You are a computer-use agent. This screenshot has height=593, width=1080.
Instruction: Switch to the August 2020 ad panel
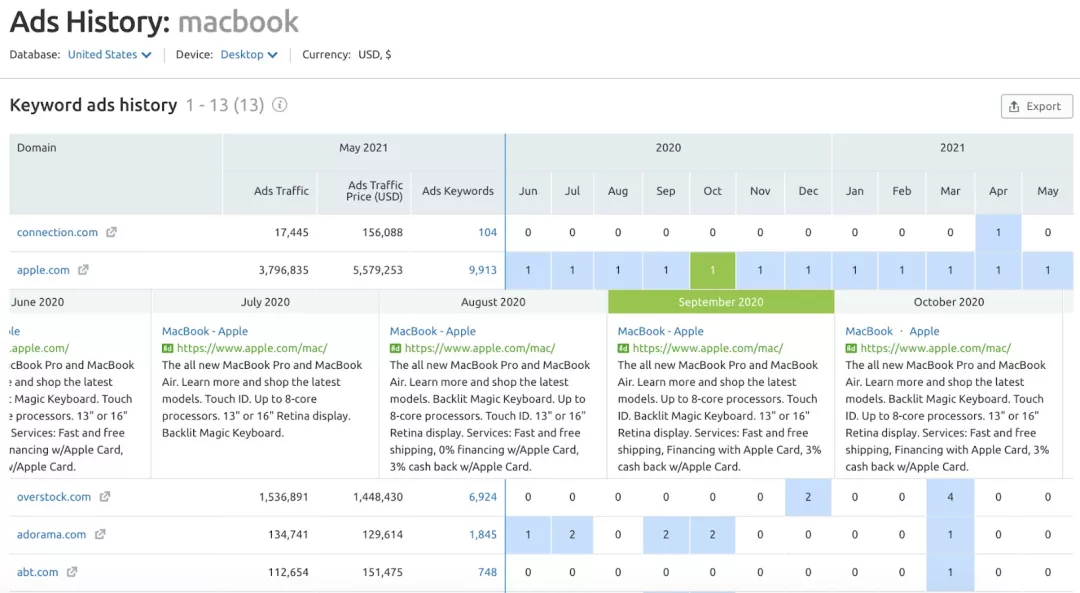(x=493, y=302)
